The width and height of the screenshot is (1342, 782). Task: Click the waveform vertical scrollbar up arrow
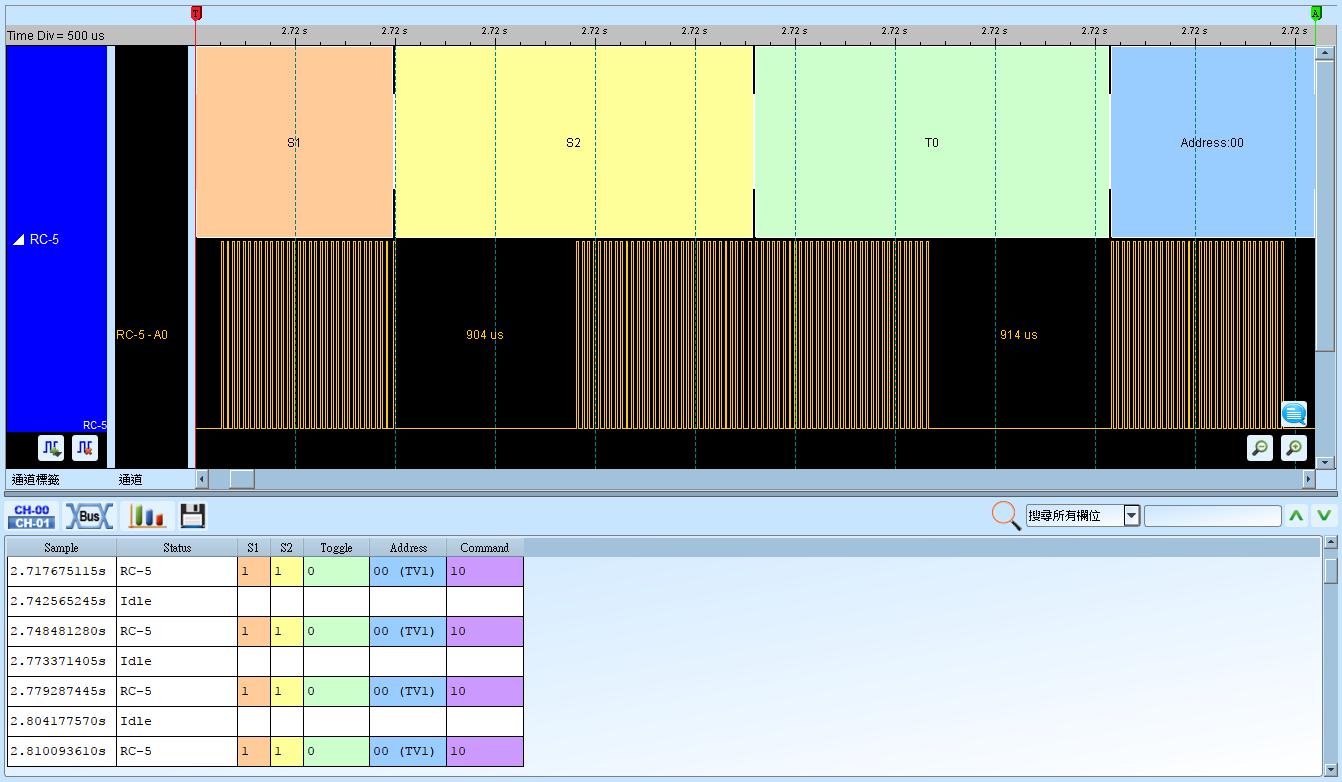coord(1326,53)
